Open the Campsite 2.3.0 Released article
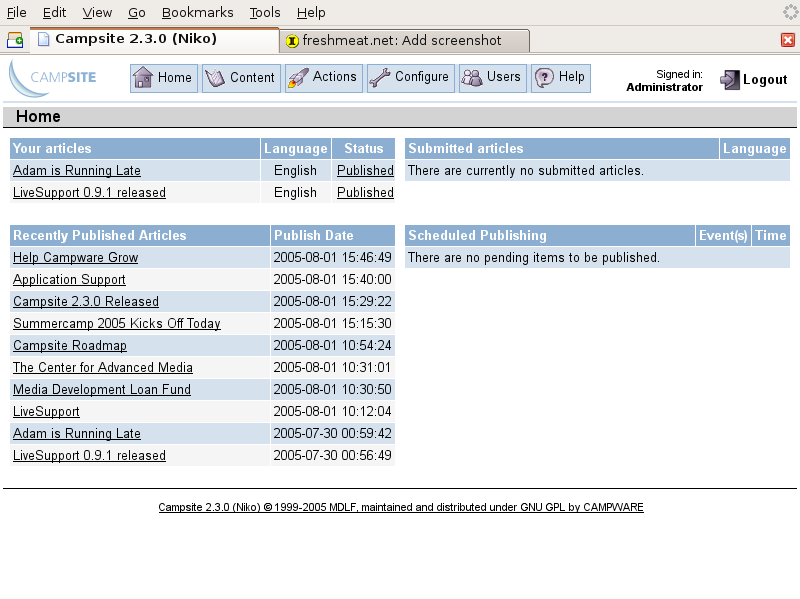The height and width of the screenshot is (599, 800). [86, 302]
